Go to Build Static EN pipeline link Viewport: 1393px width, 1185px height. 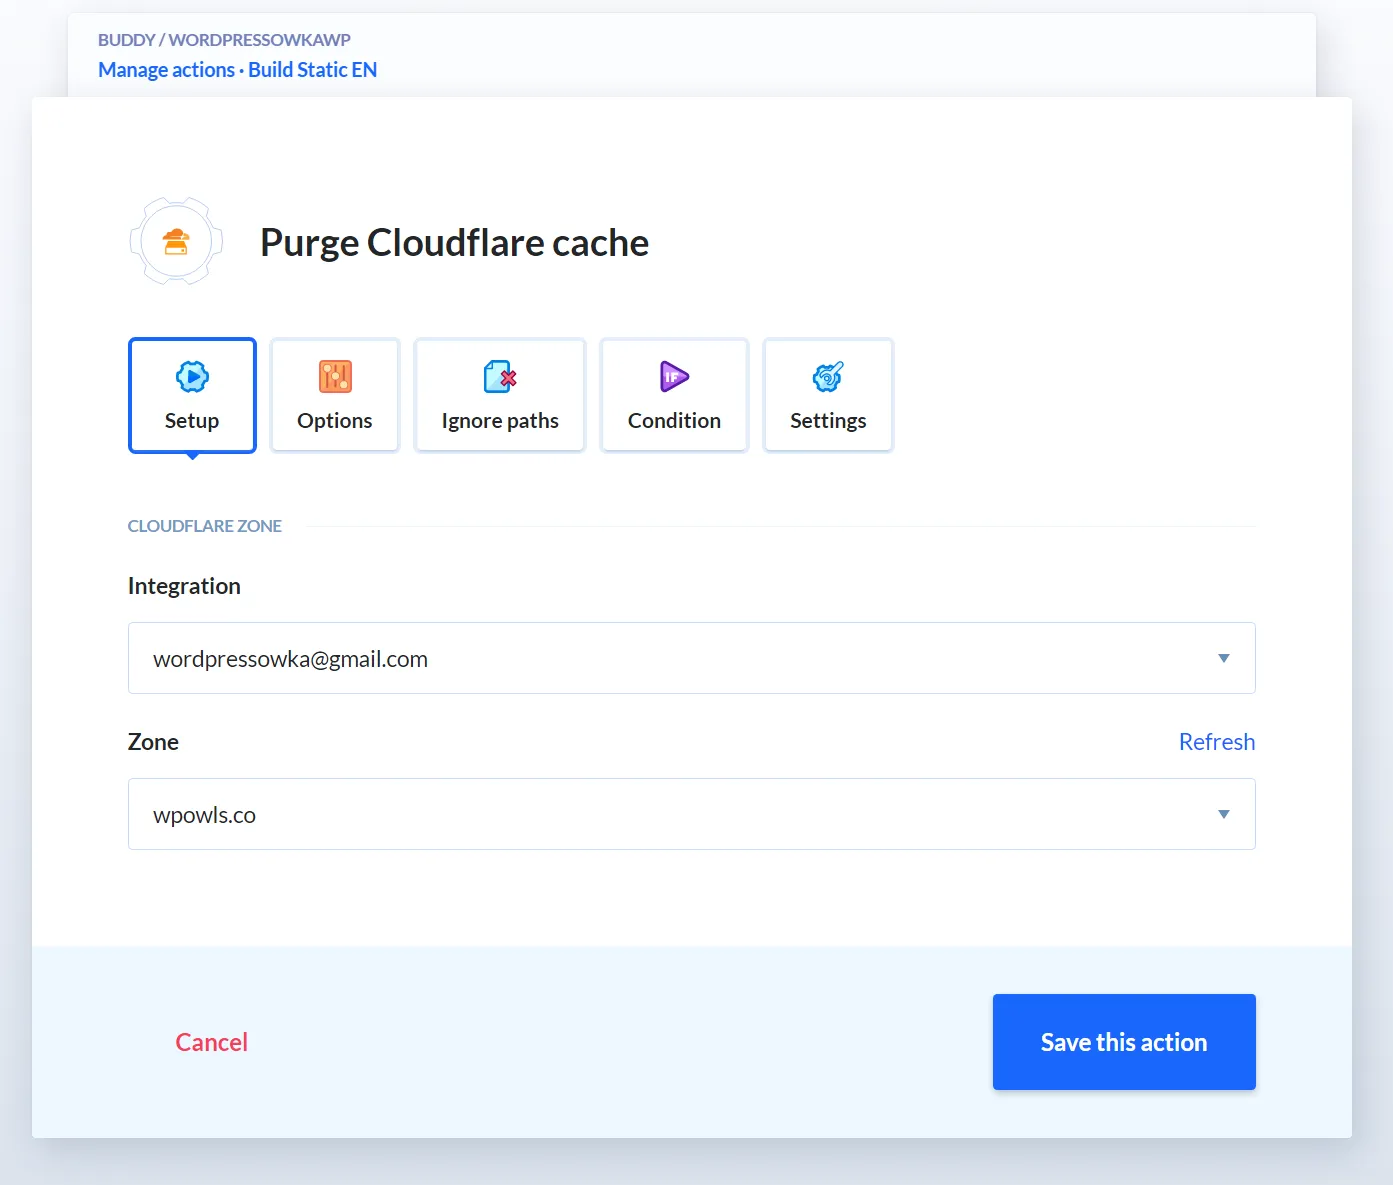click(313, 70)
